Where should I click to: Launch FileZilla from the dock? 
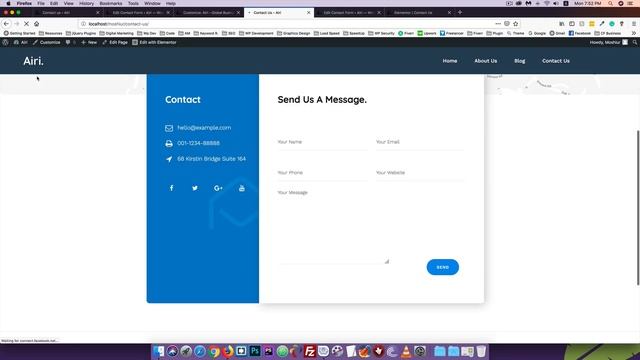coord(310,351)
